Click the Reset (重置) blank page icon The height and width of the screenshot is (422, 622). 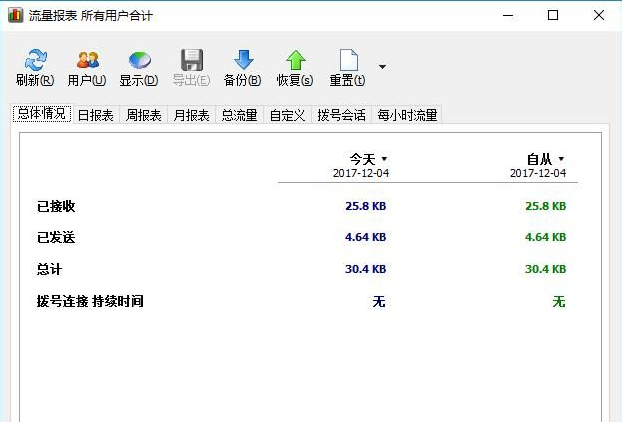tap(348, 60)
